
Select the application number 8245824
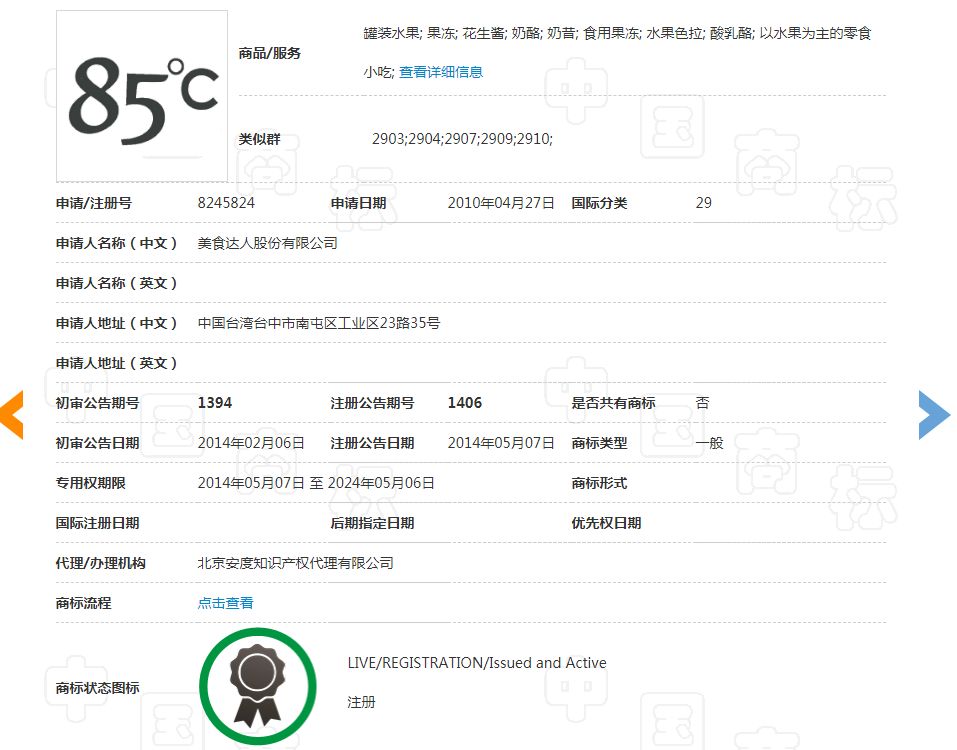(x=226, y=203)
